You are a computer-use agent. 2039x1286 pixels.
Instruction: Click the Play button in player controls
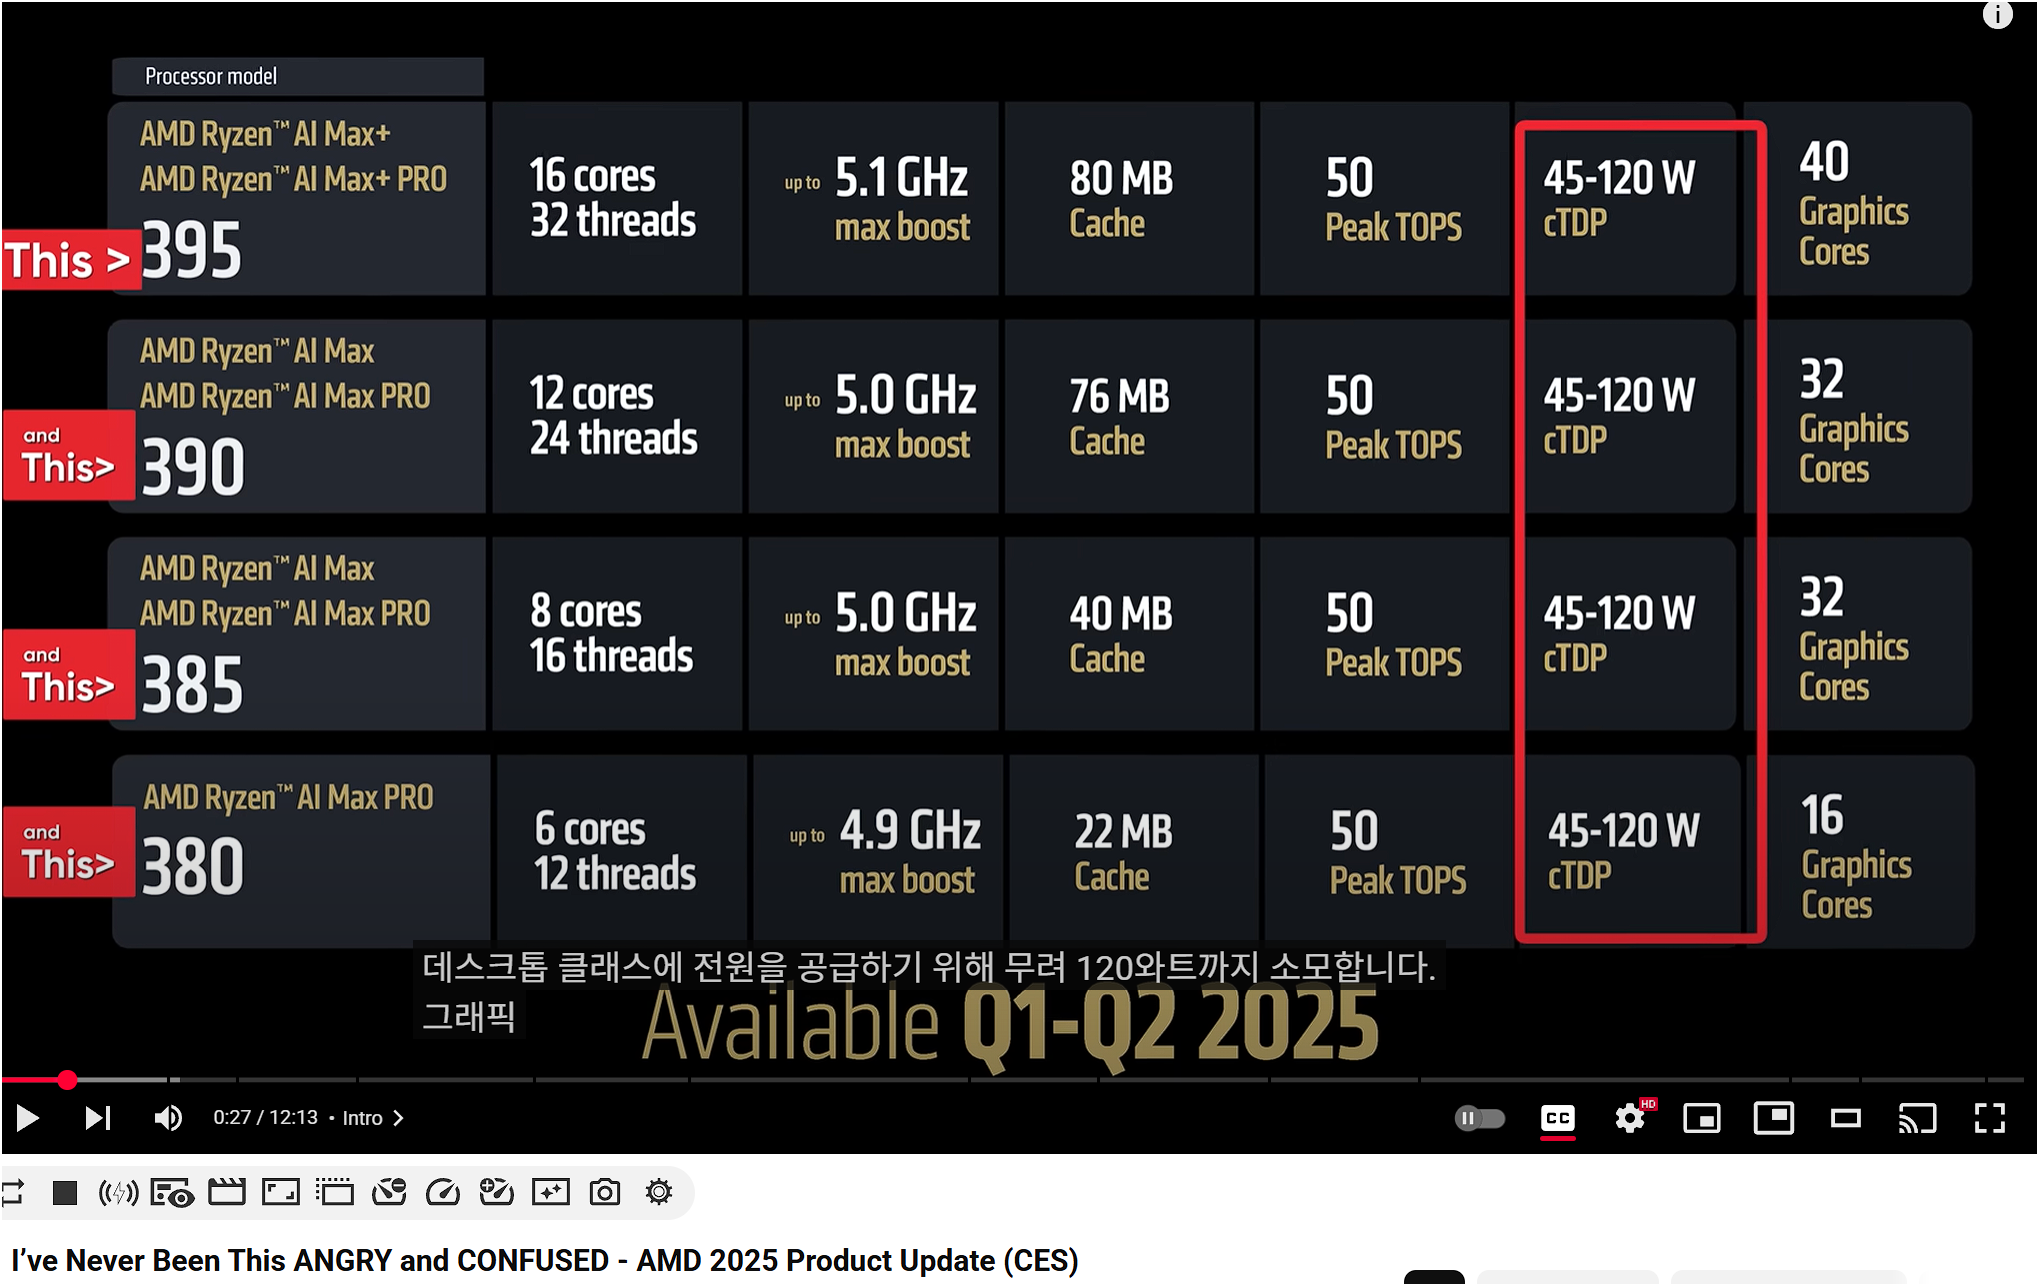click(28, 1118)
